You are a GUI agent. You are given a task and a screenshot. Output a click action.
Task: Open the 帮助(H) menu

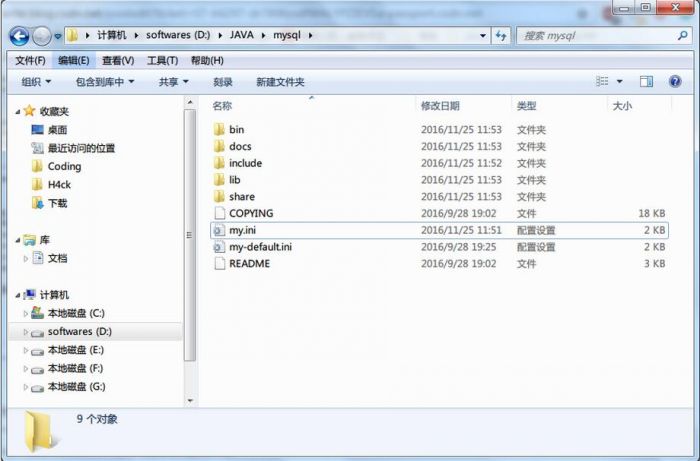point(207,60)
